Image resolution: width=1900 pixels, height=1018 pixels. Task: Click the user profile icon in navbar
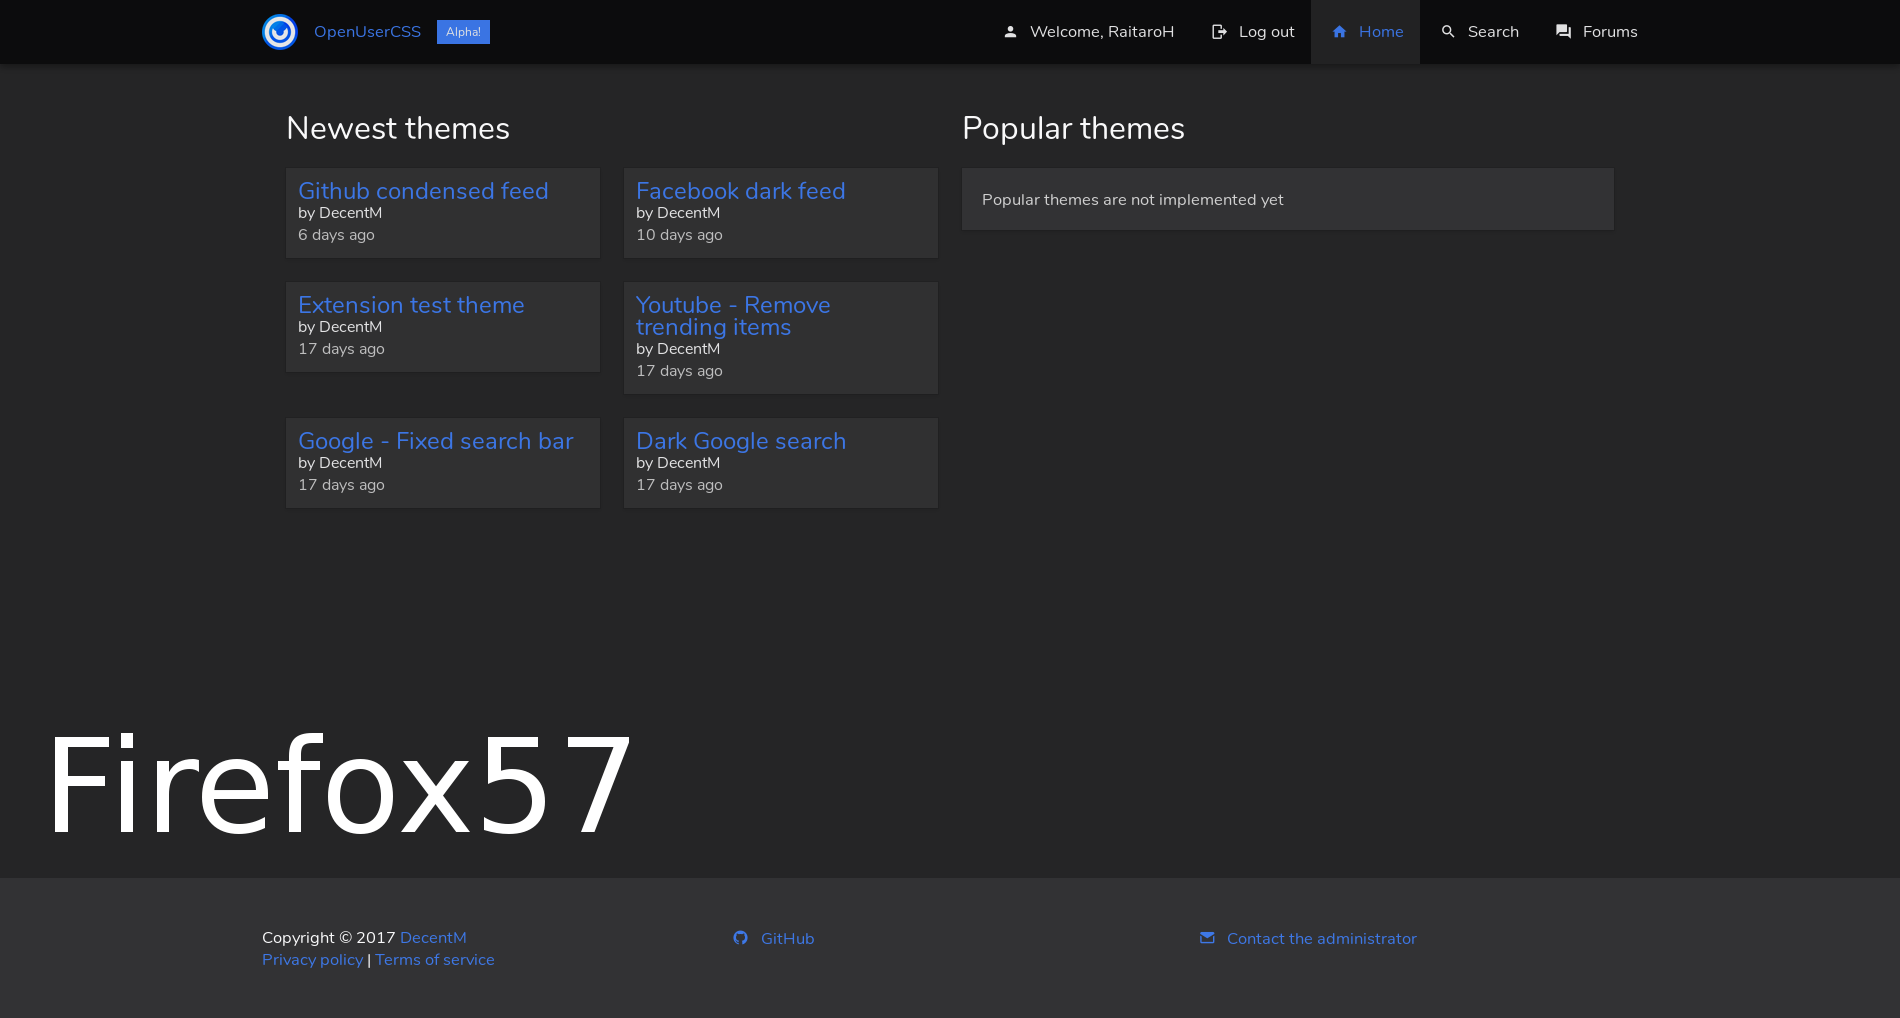tap(1010, 32)
